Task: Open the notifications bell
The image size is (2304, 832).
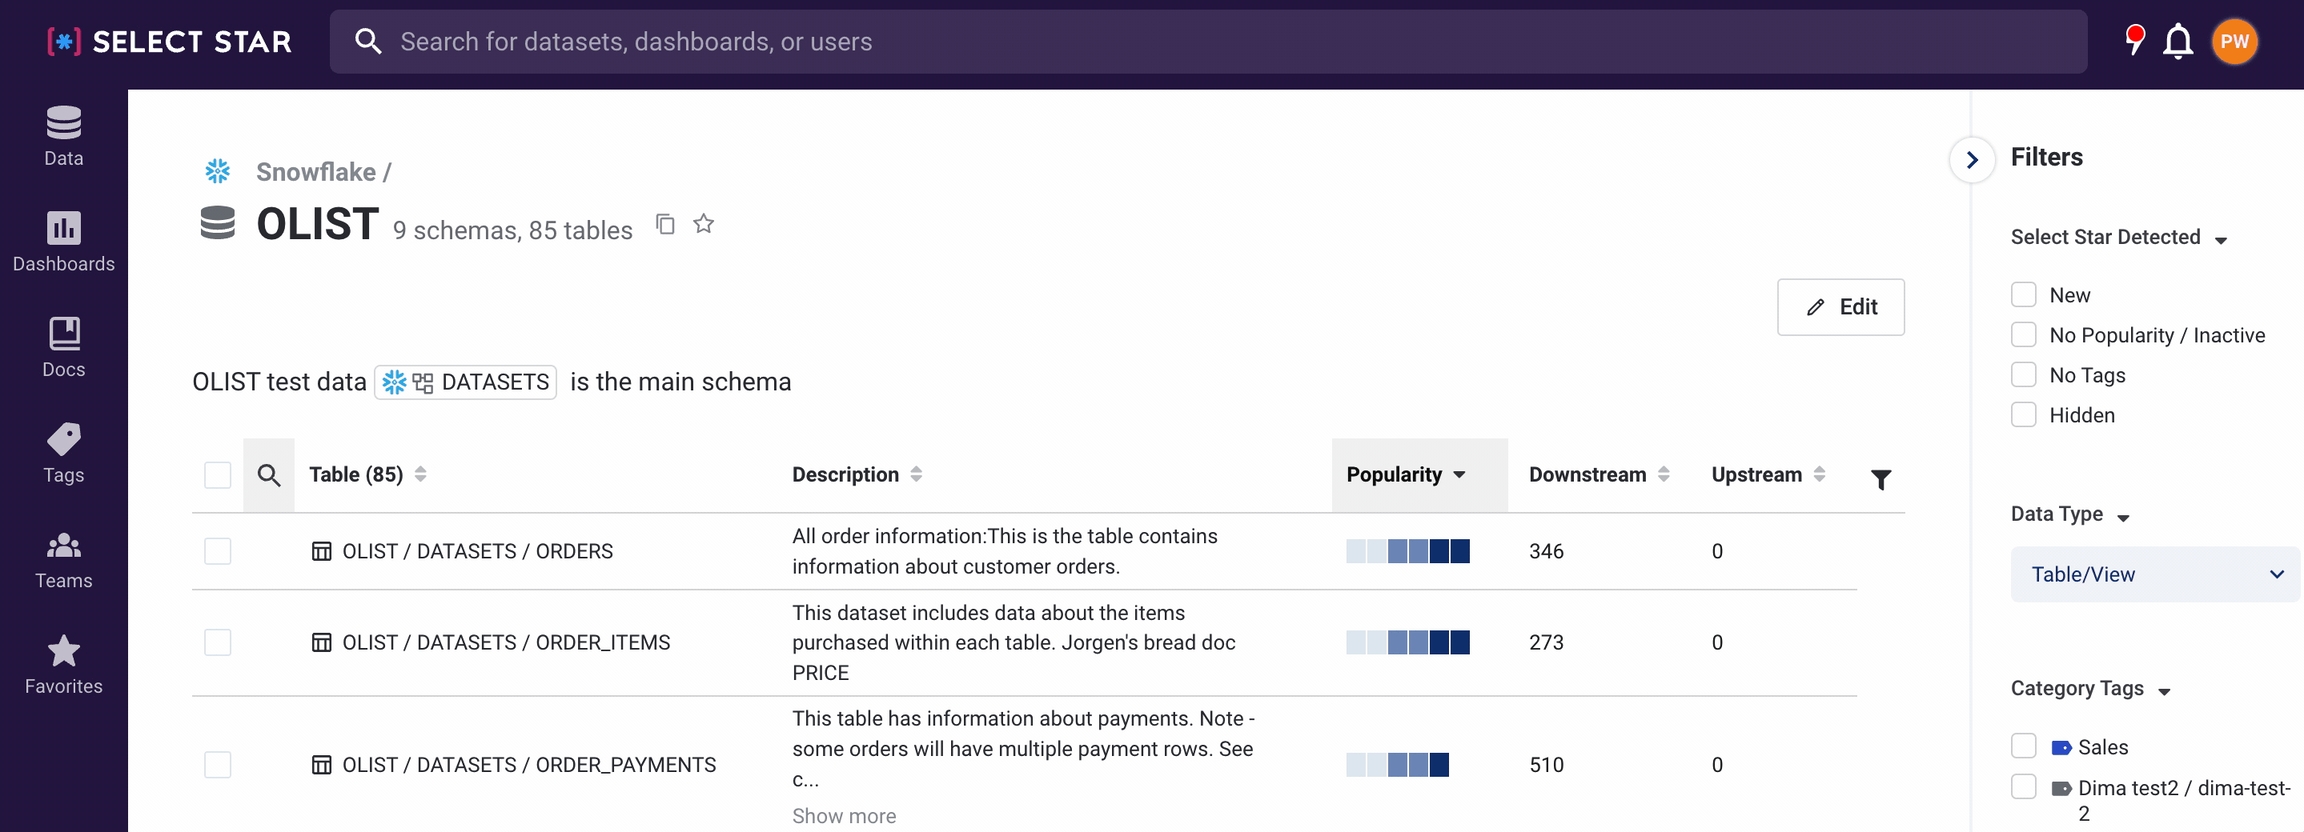Action: [x=2177, y=42]
